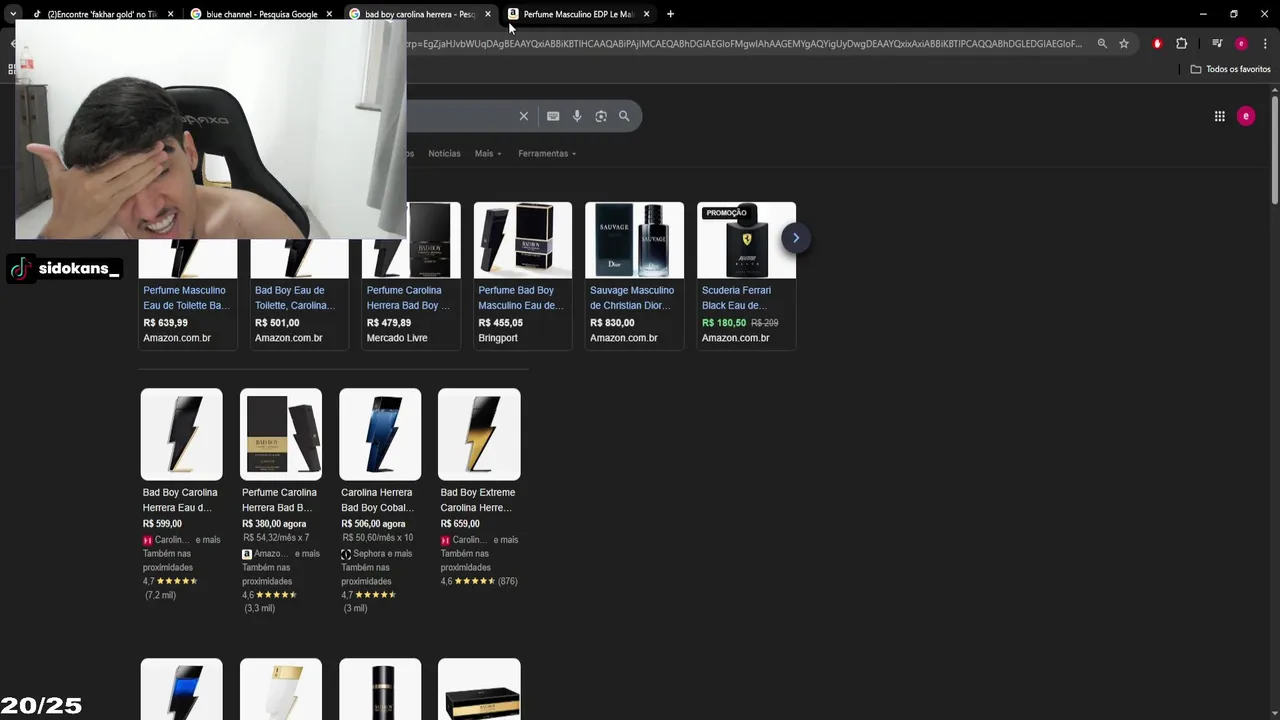Submit search with magnifier icon
This screenshot has width=1280, height=720.
(x=624, y=116)
